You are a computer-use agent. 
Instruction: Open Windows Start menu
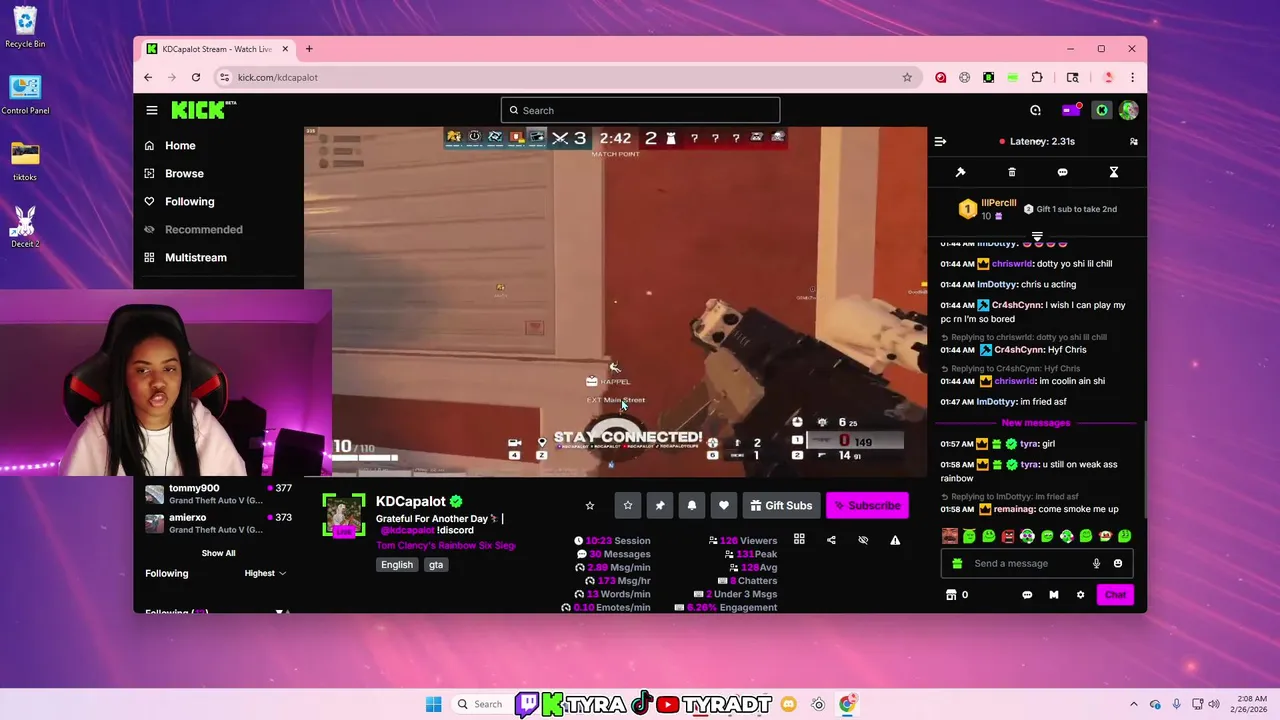(x=433, y=704)
